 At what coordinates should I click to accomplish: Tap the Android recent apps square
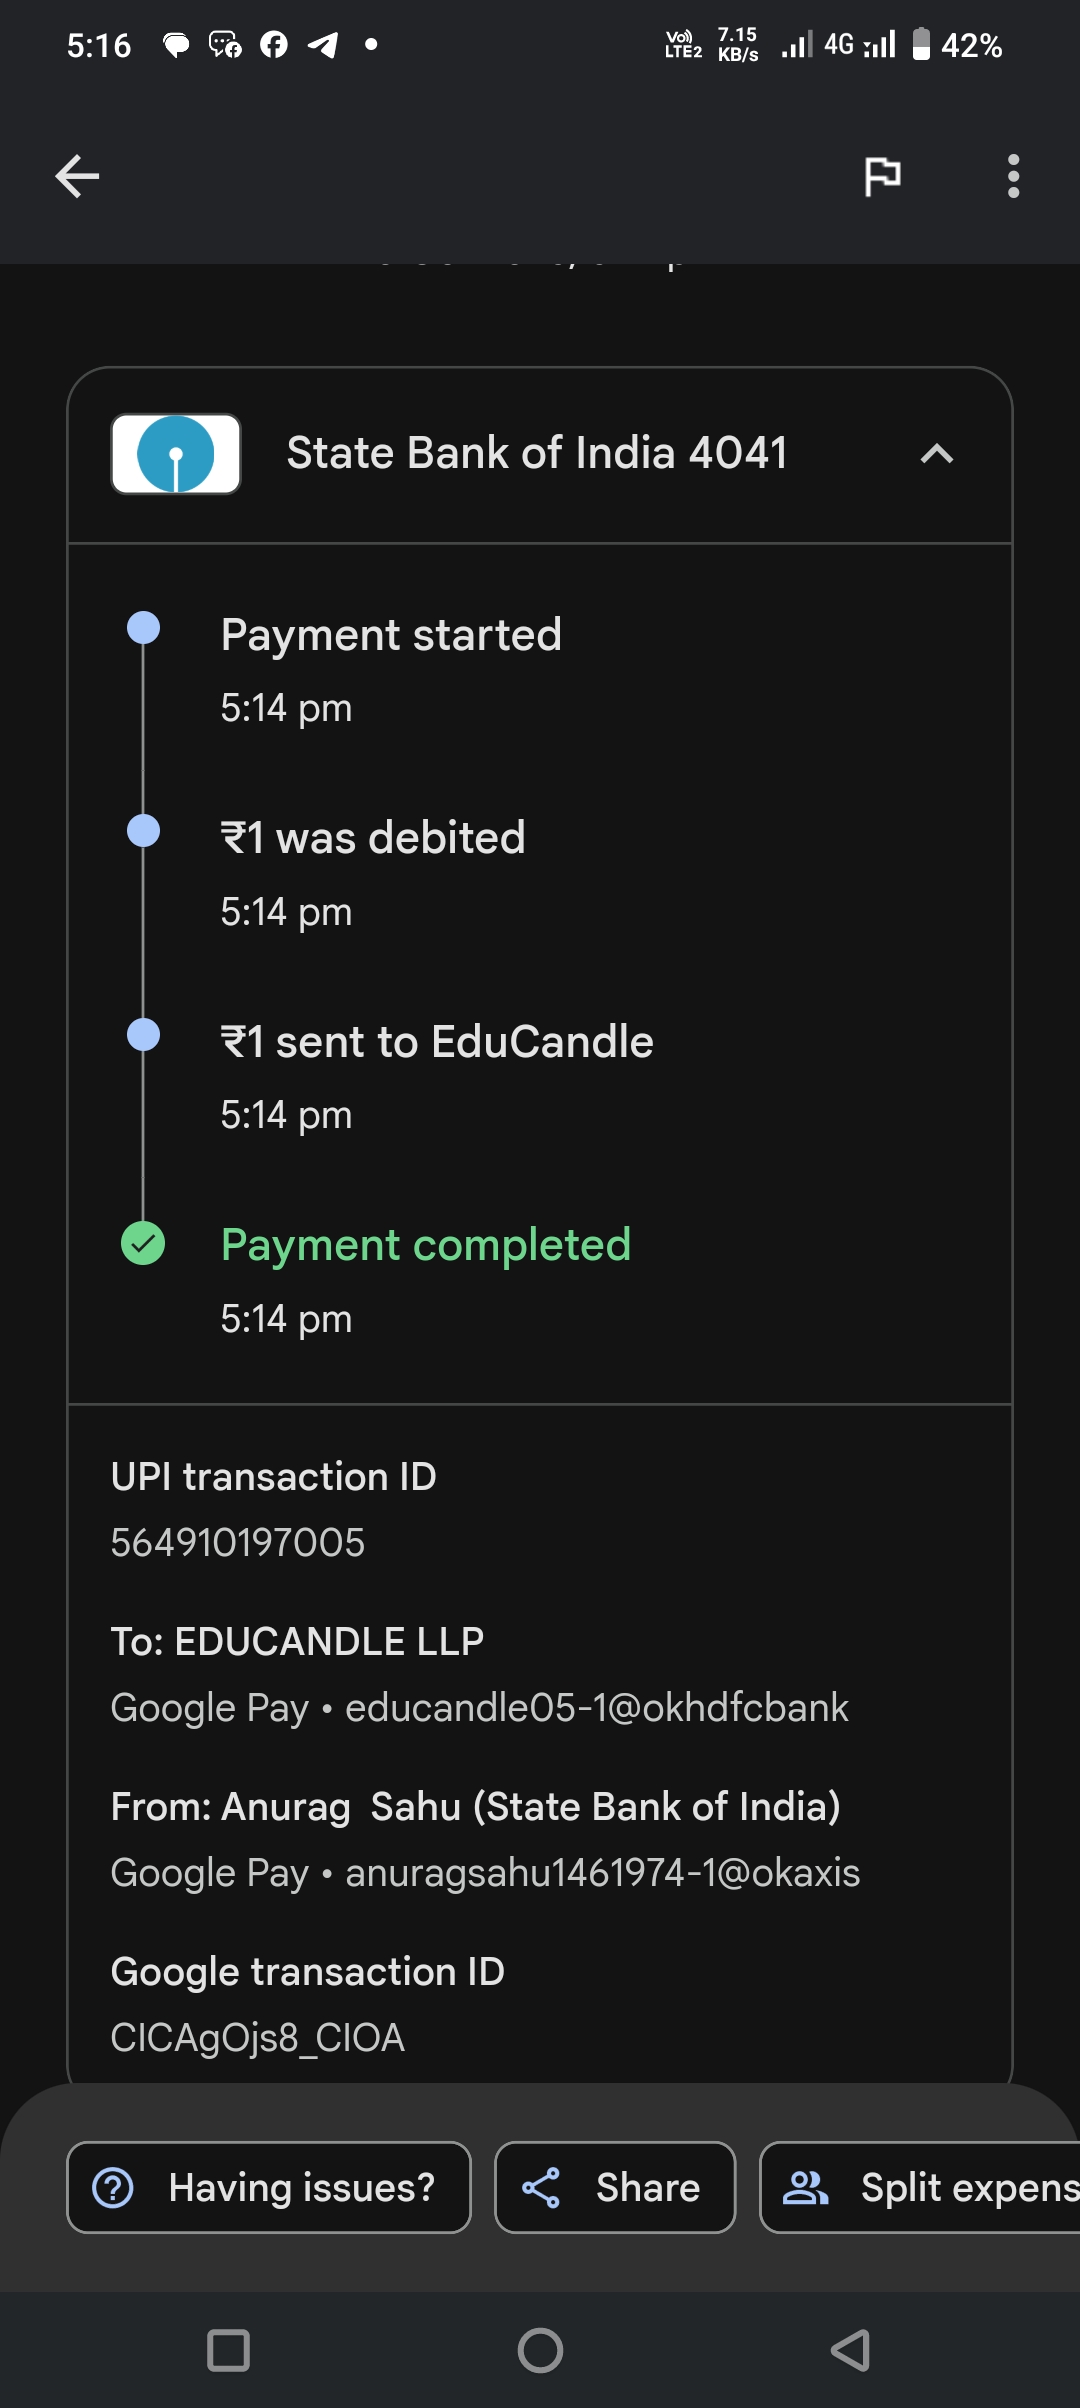228,2350
